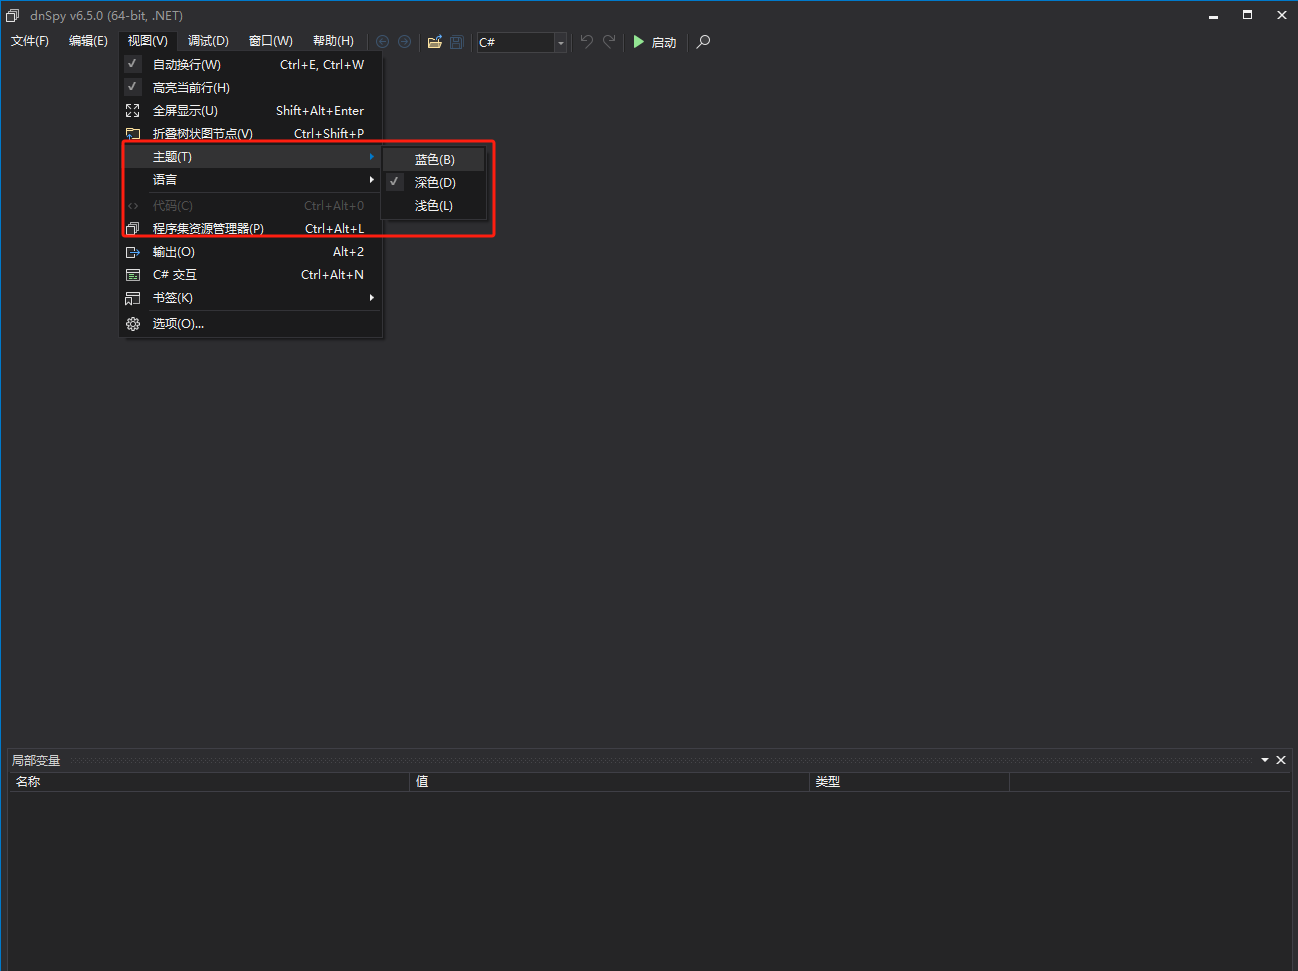The height and width of the screenshot is (971, 1298).
Task: Toggle 高亮当前行(H) option
Action: (x=251, y=88)
